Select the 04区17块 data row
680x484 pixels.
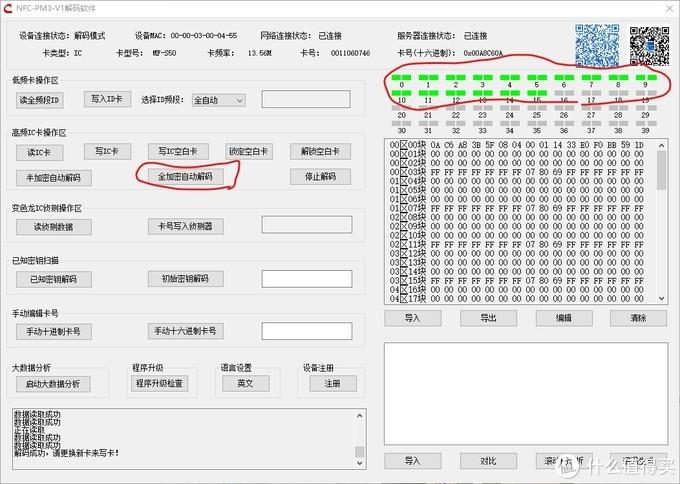[x=517, y=298]
